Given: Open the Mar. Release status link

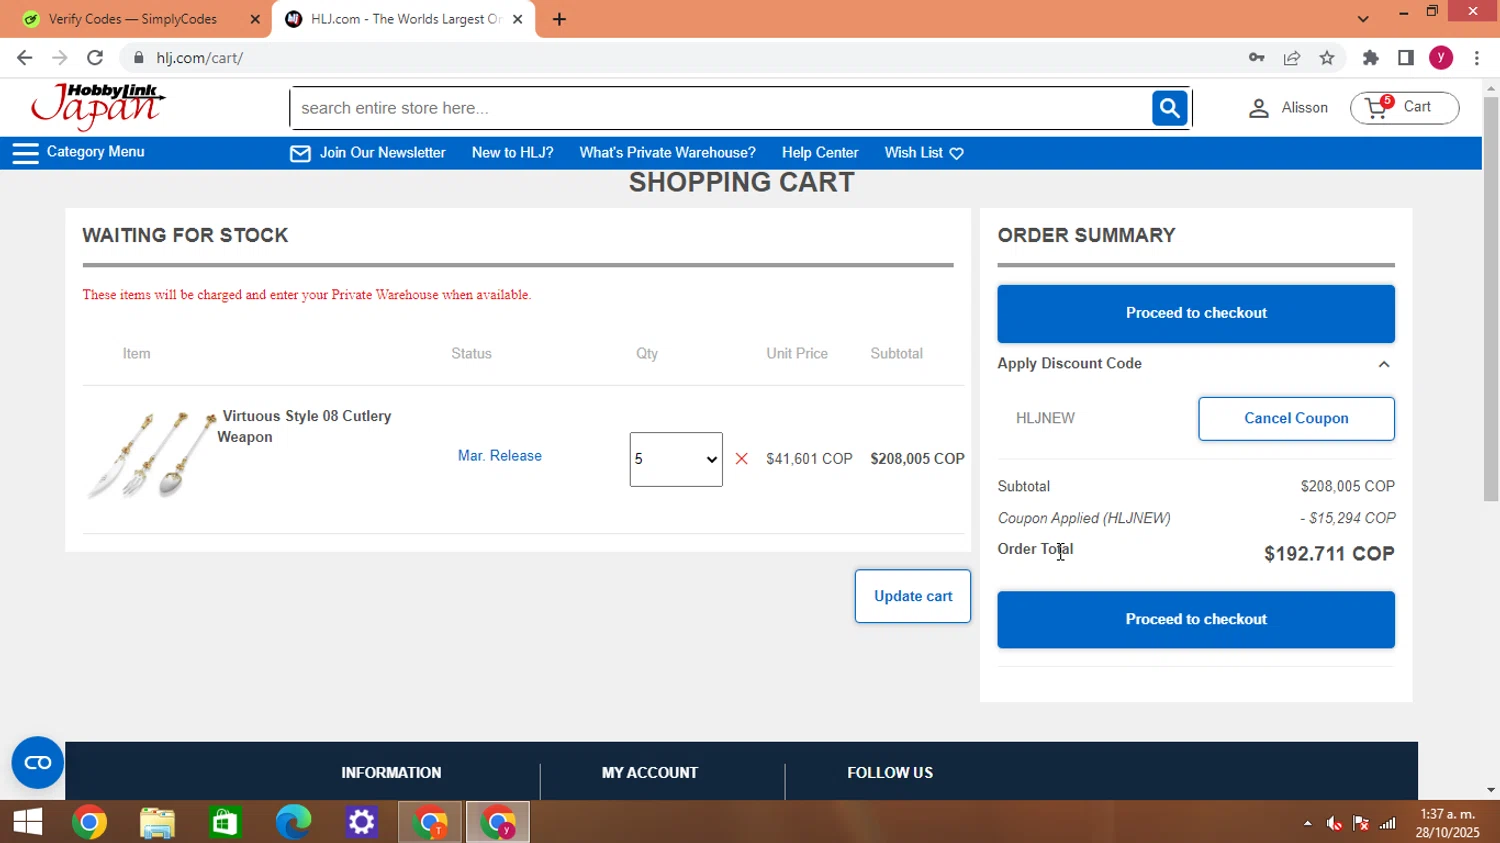Looking at the screenshot, I should coord(499,456).
